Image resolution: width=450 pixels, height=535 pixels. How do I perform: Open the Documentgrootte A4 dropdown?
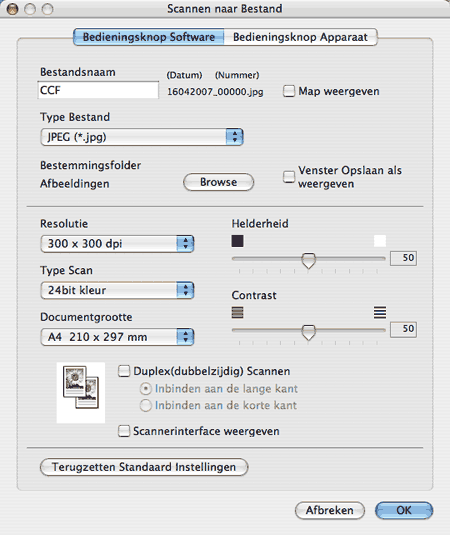pos(117,337)
